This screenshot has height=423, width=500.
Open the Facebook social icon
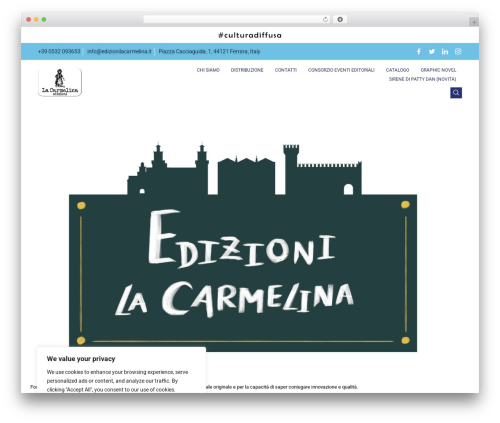[419, 51]
